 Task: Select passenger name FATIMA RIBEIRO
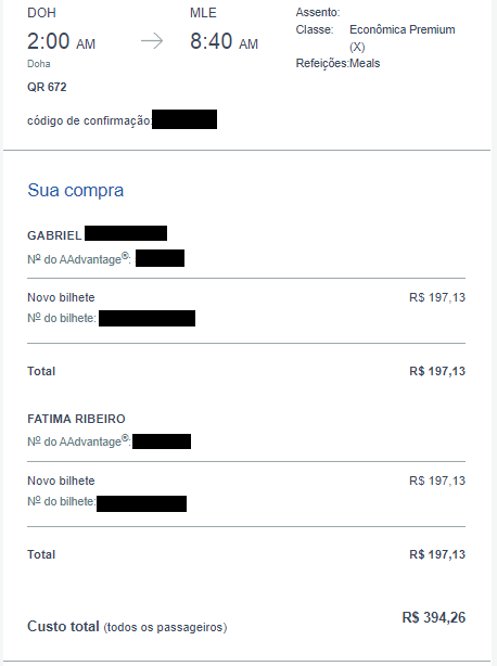(x=76, y=419)
